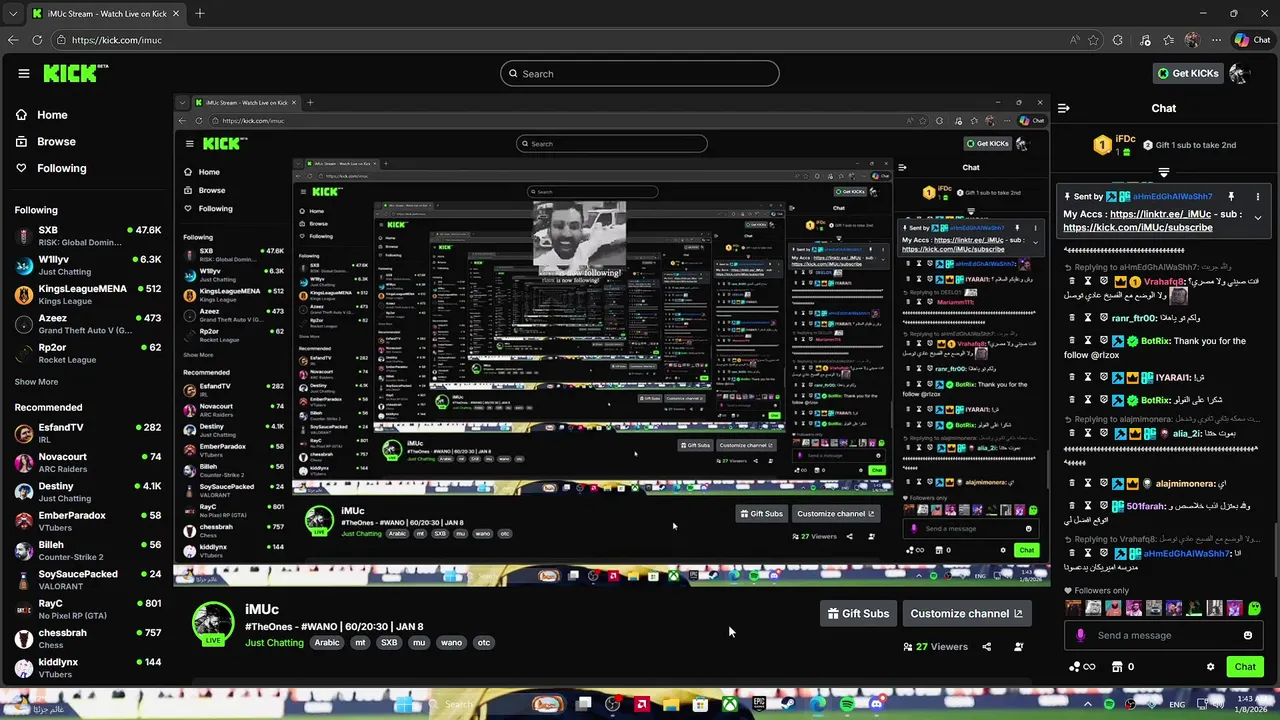Timeout user ranr_ftr00 via the hourglass icon

click(x=1088, y=318)
